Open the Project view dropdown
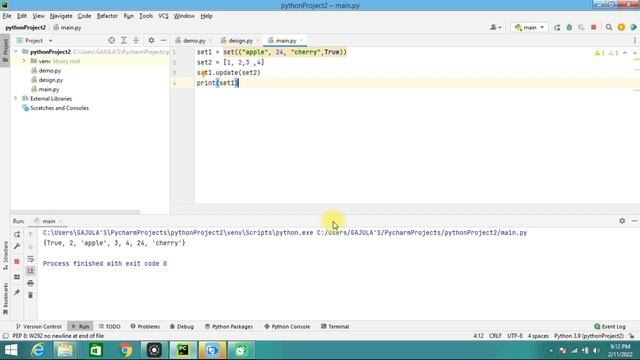Viewport: 640px width, 360px height. point(34,40)
